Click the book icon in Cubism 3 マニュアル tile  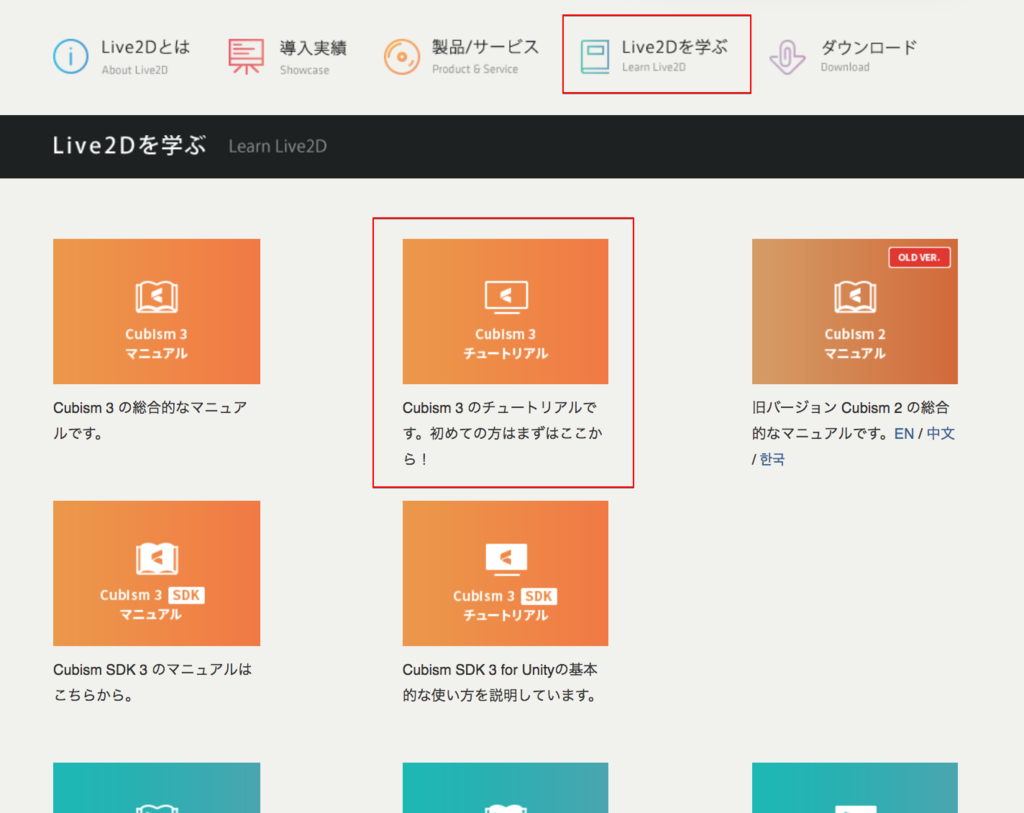[157, 297]
